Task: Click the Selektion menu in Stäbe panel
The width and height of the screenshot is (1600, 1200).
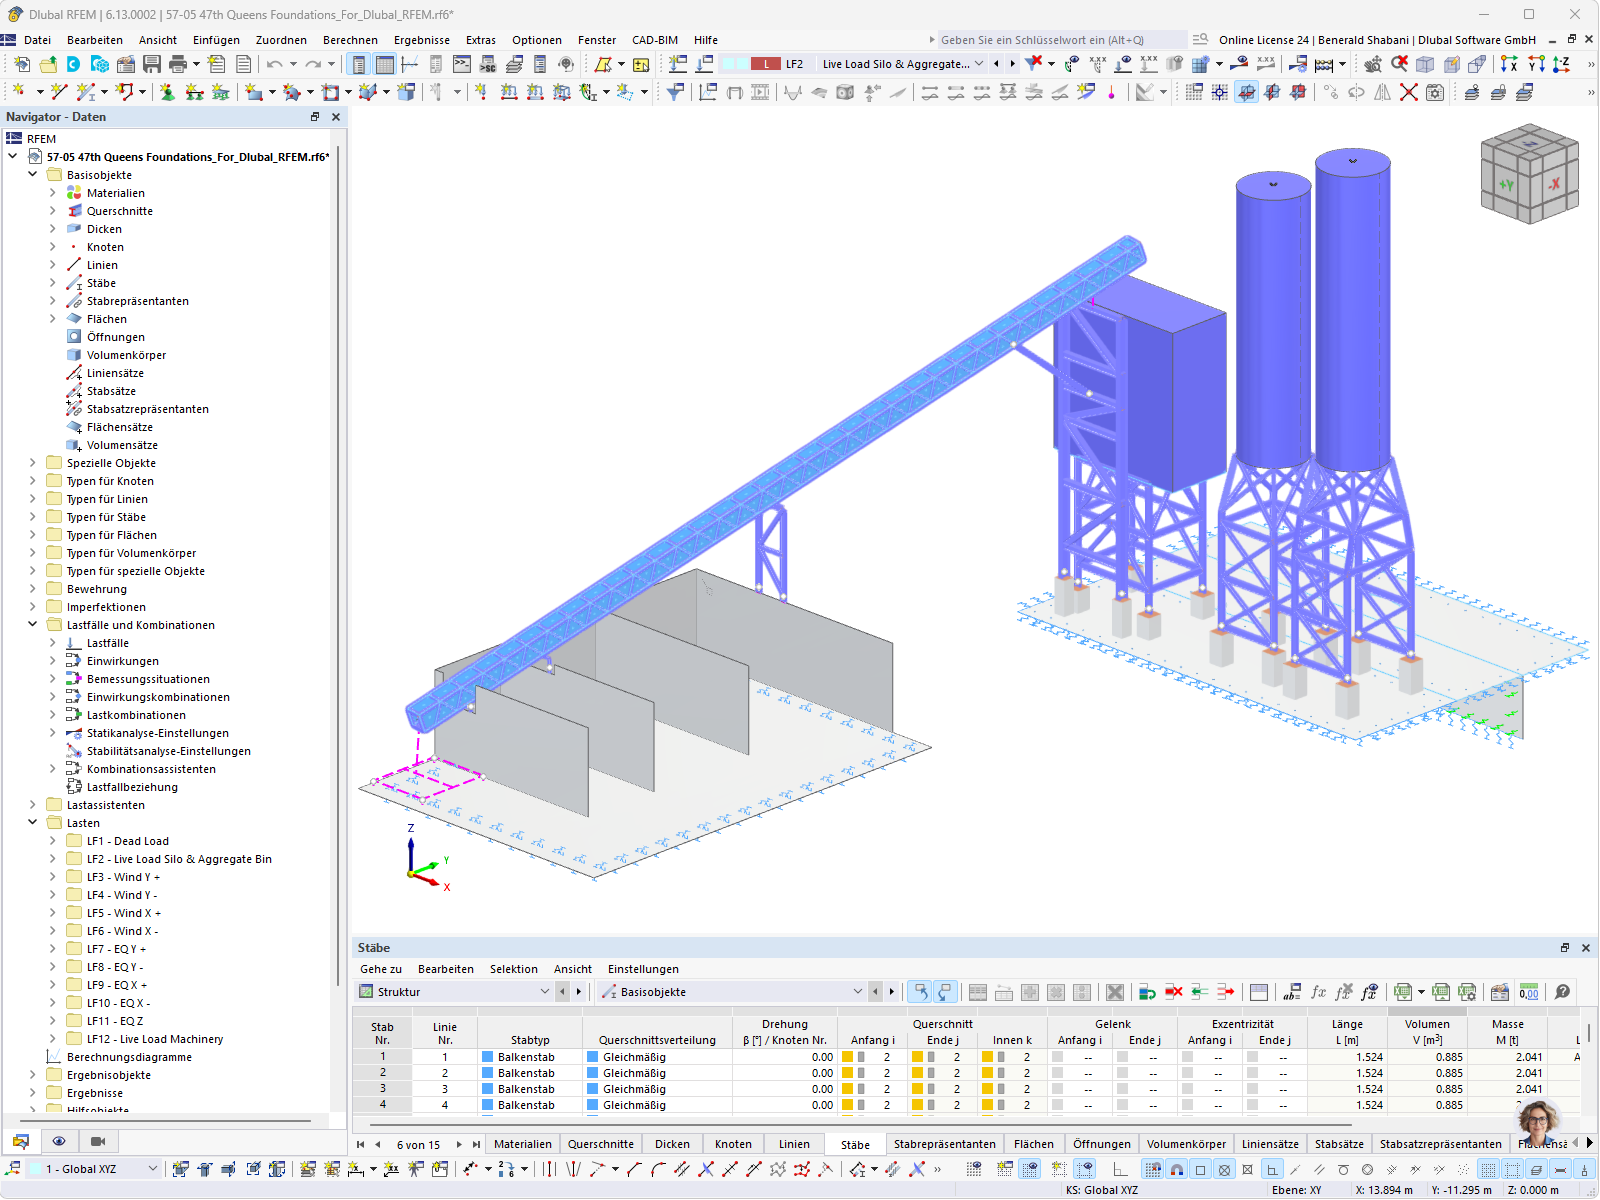Action: pos(513,968)
